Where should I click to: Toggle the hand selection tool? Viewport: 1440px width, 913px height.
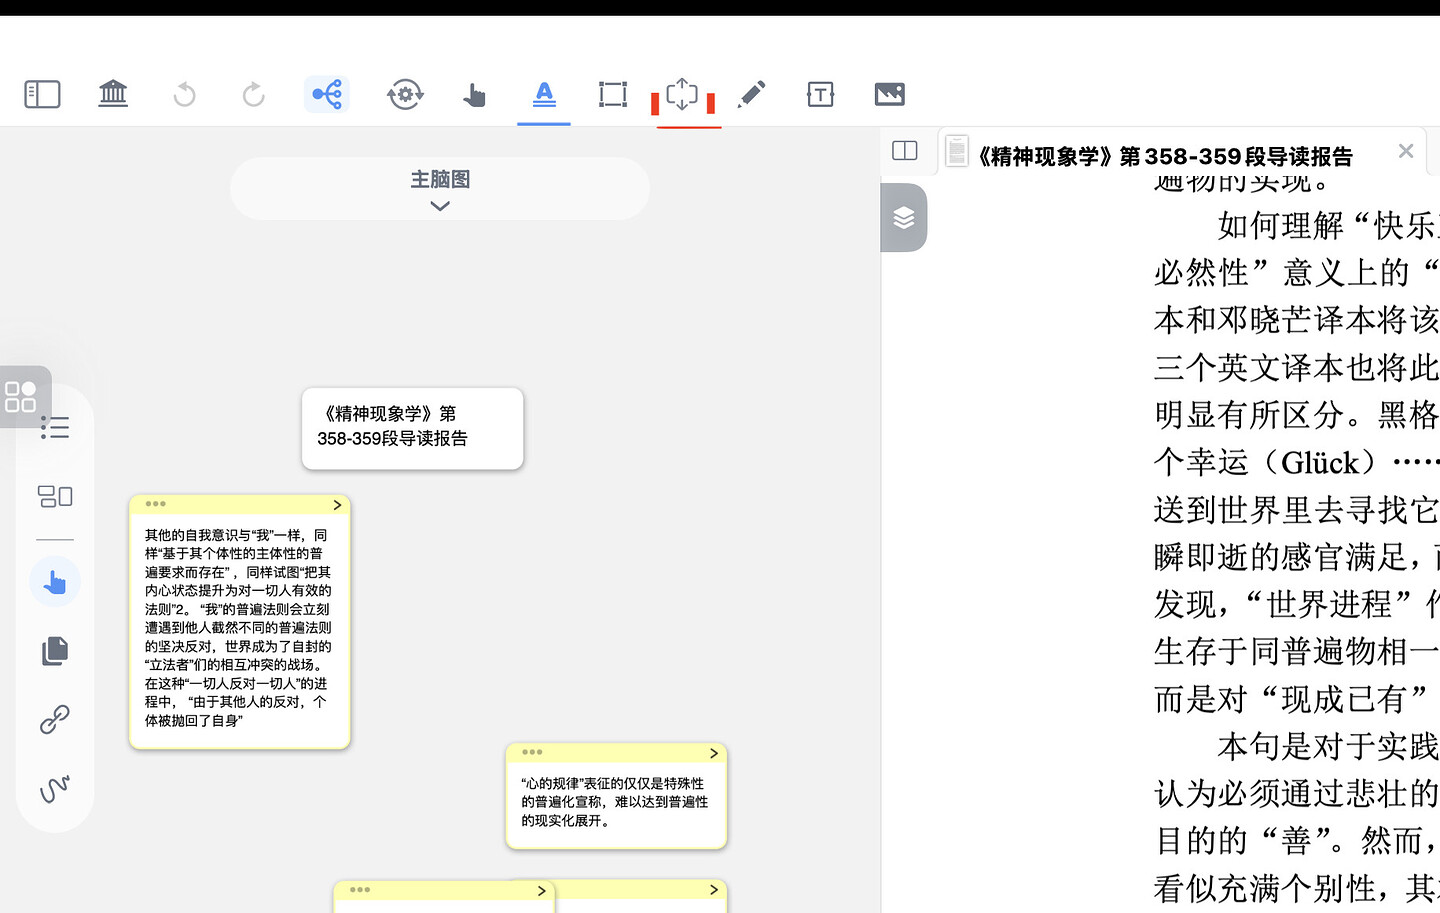coord(475,94)
